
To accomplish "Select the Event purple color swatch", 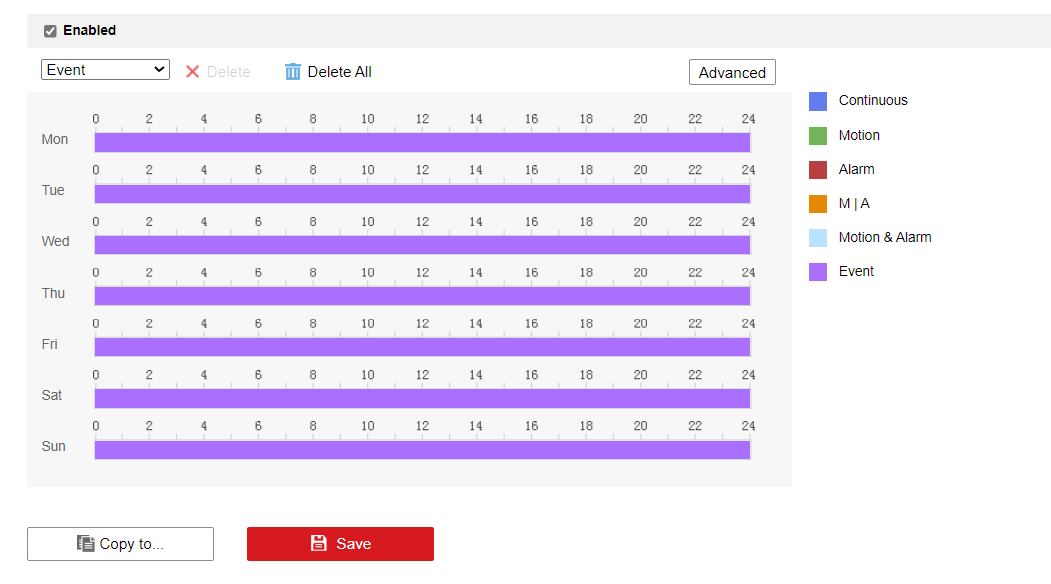I will [x=818, y=272].
